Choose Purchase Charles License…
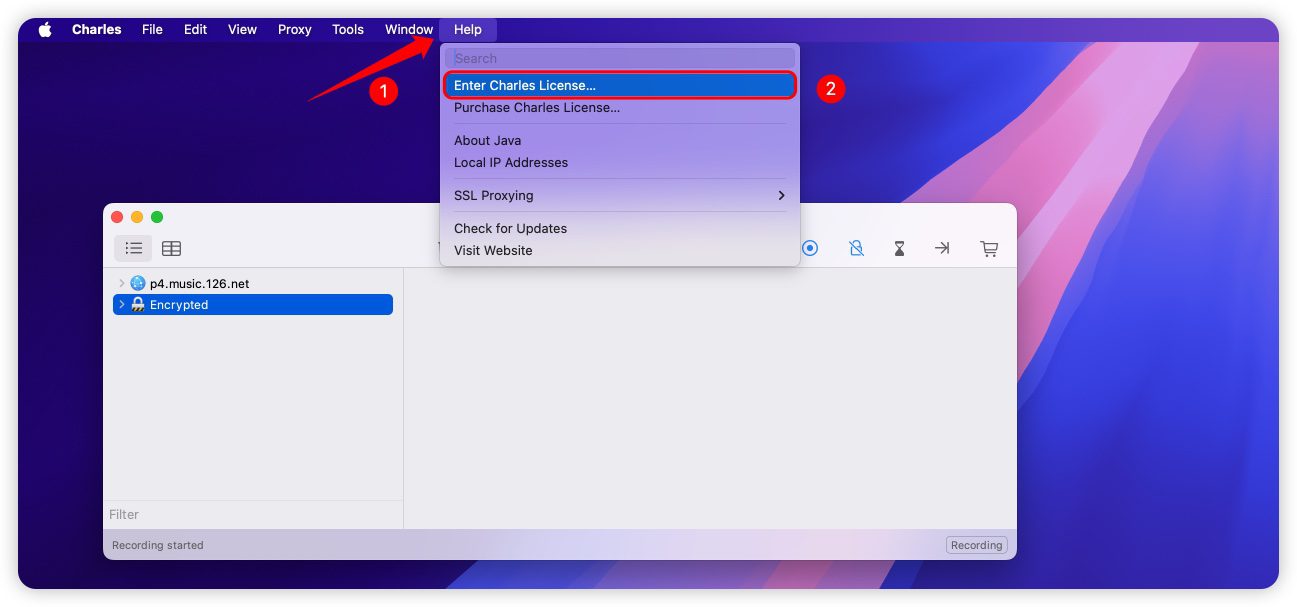The height and width of the screenshot is (607, 1297). click(620, 107)
